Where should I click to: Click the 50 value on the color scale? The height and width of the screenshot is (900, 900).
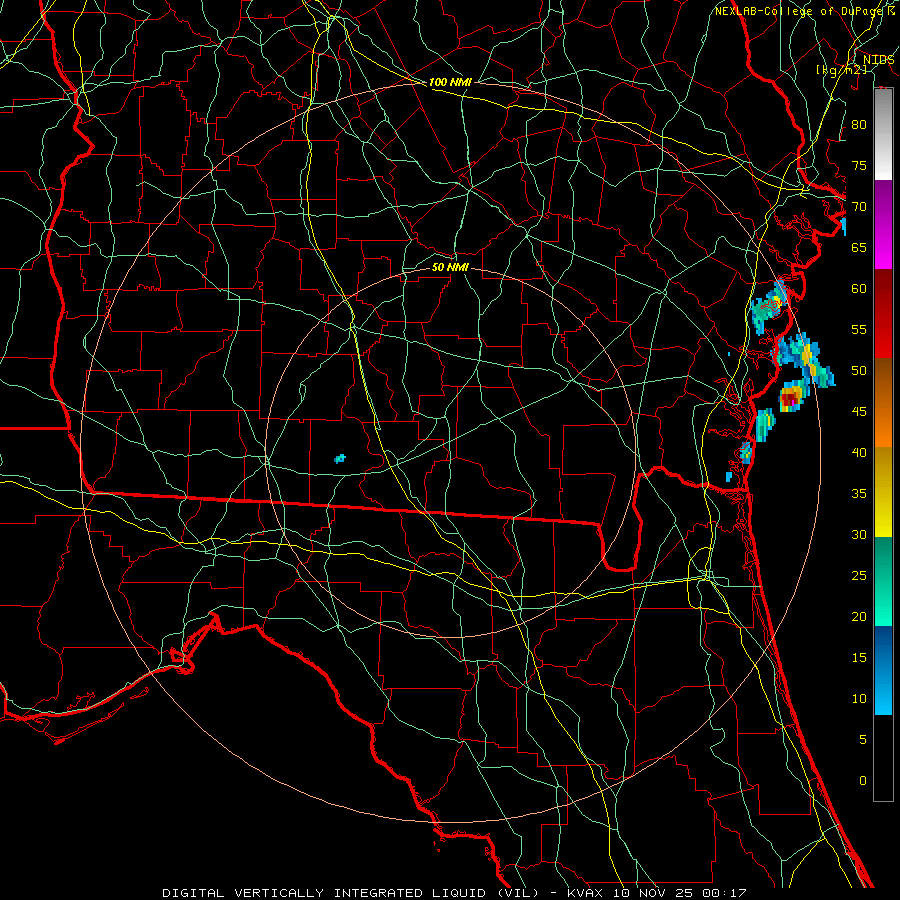pyautogui.click(x=859, y=371)
